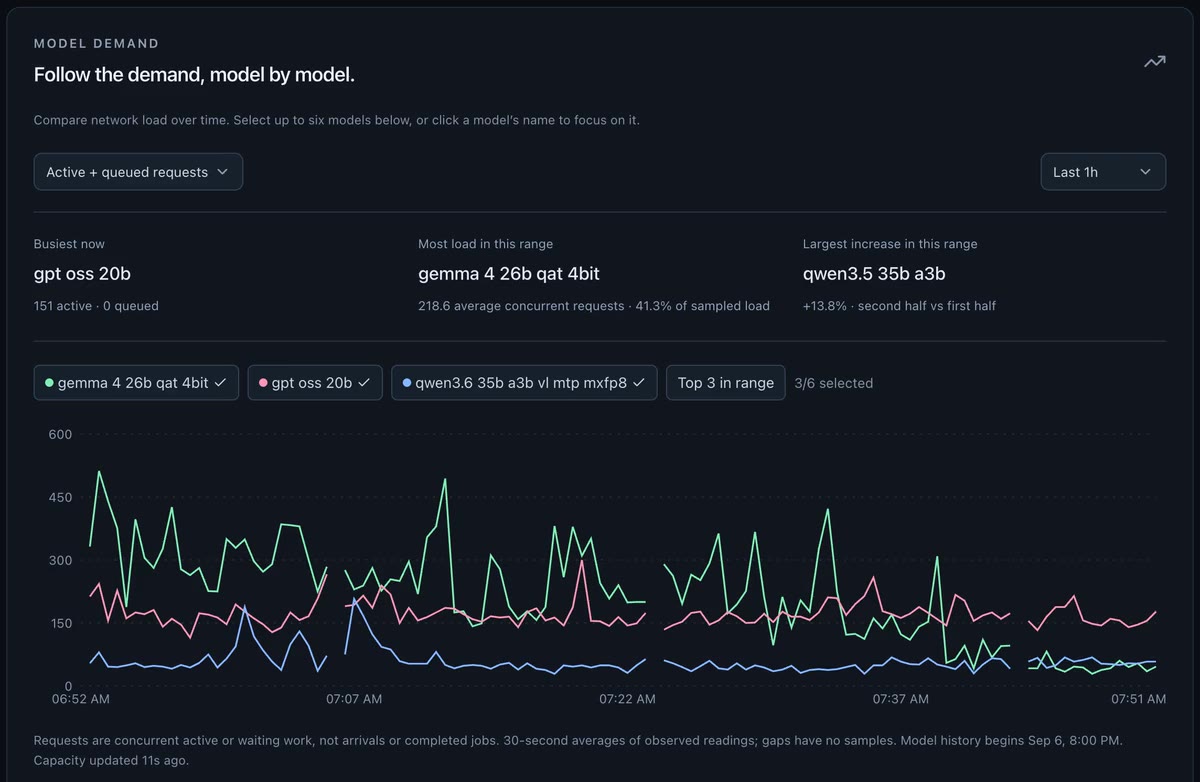Click the Capacity updated 11s ago text
The height and width of the screenshot is (782, 1200).
tap(111, 760)
